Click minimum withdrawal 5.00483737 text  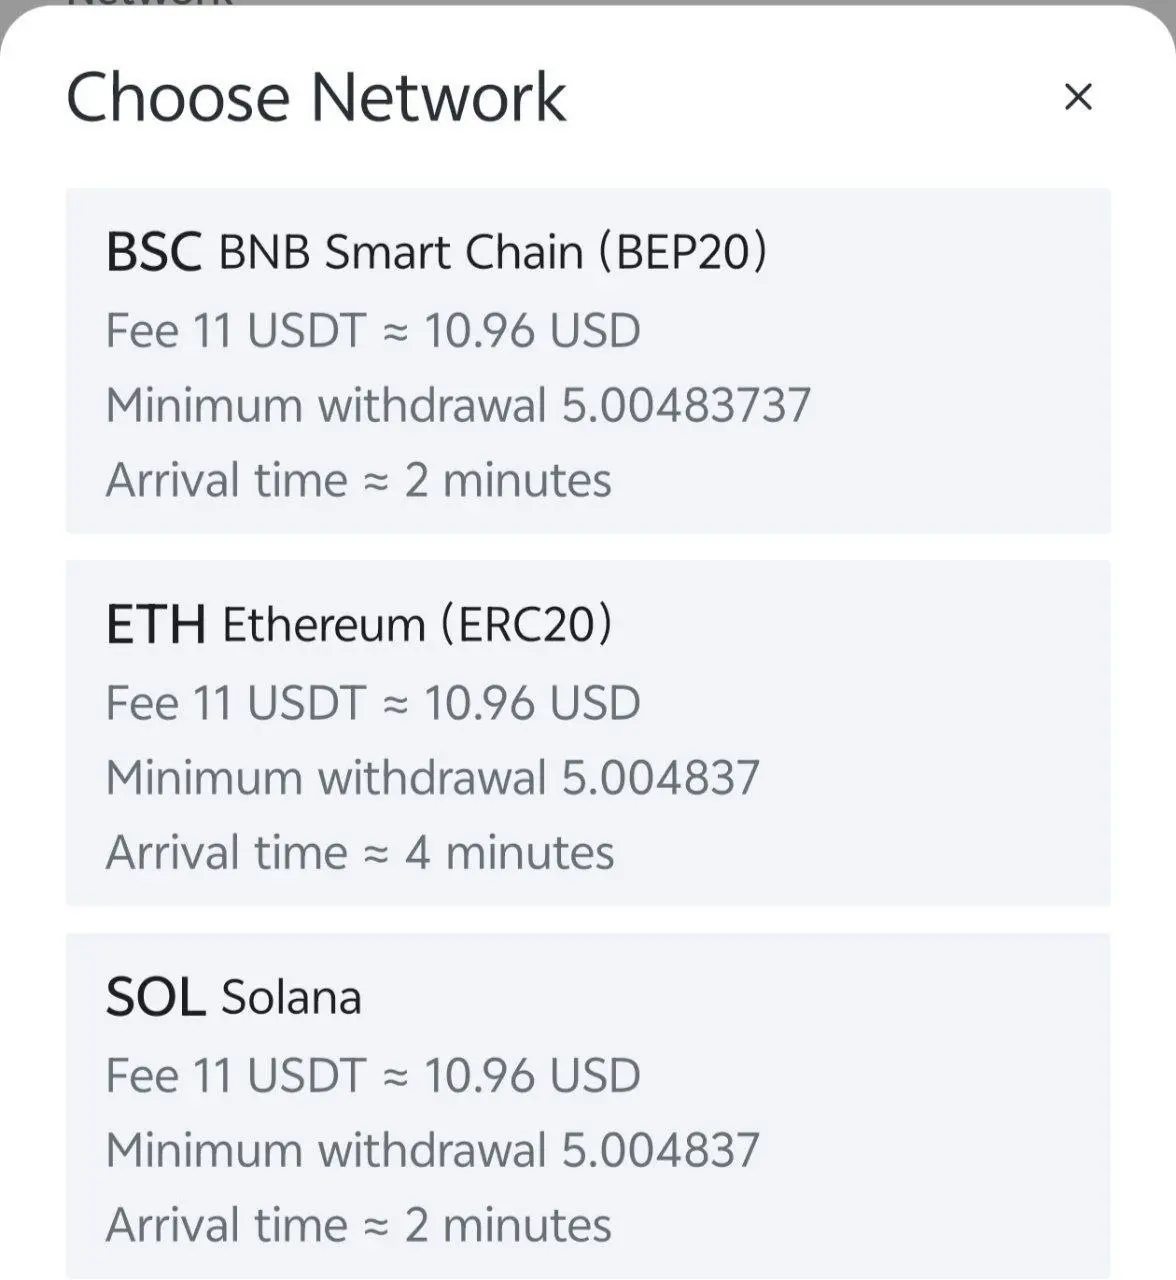458,405
